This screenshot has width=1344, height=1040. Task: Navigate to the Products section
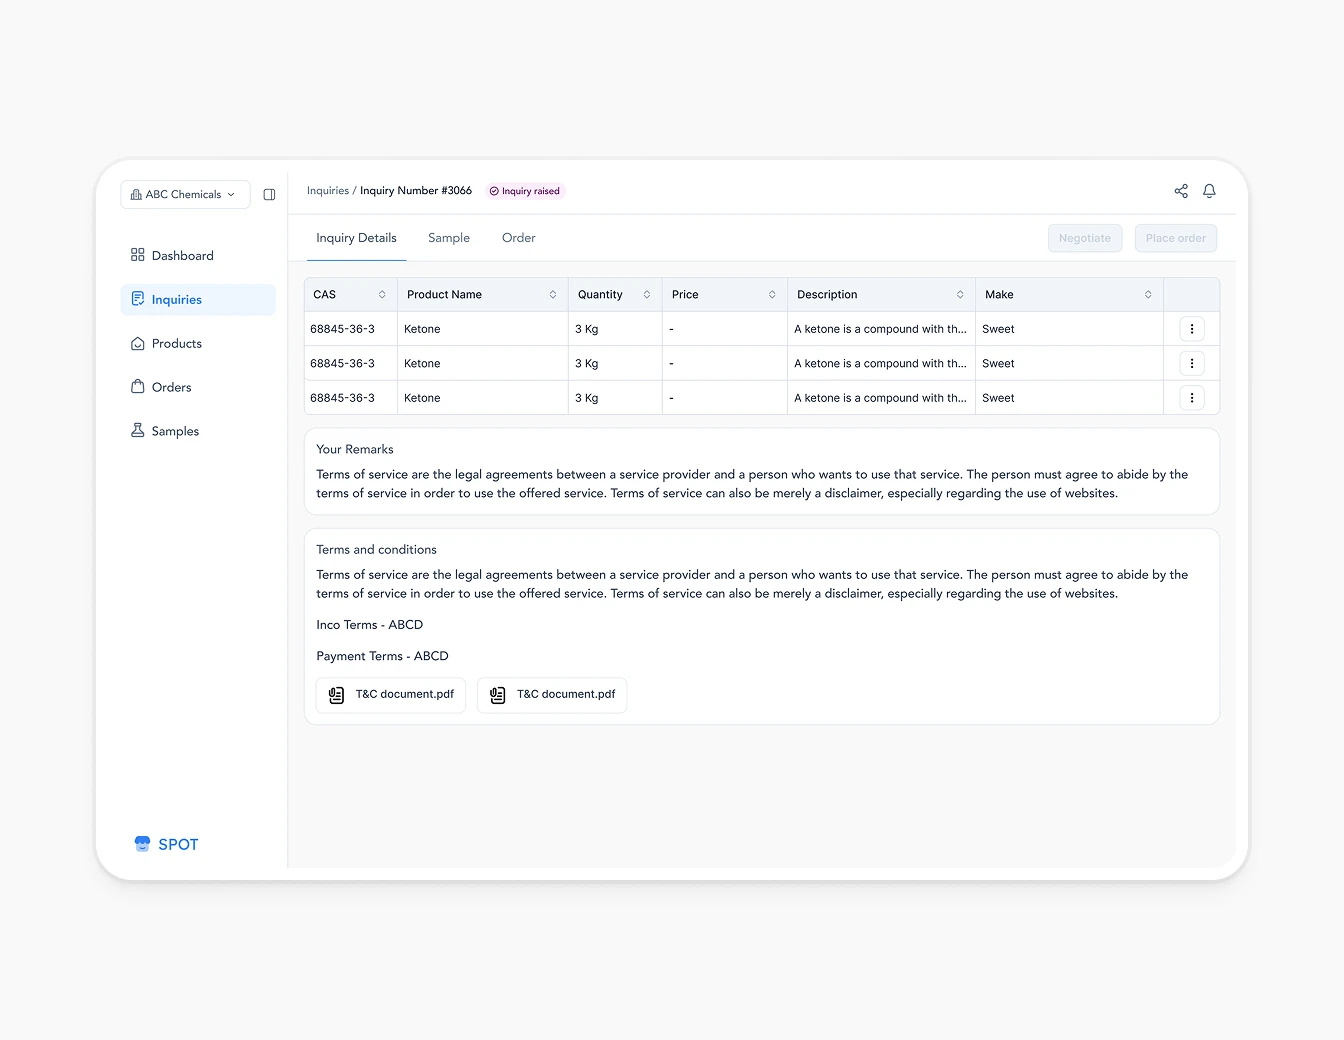177,343
